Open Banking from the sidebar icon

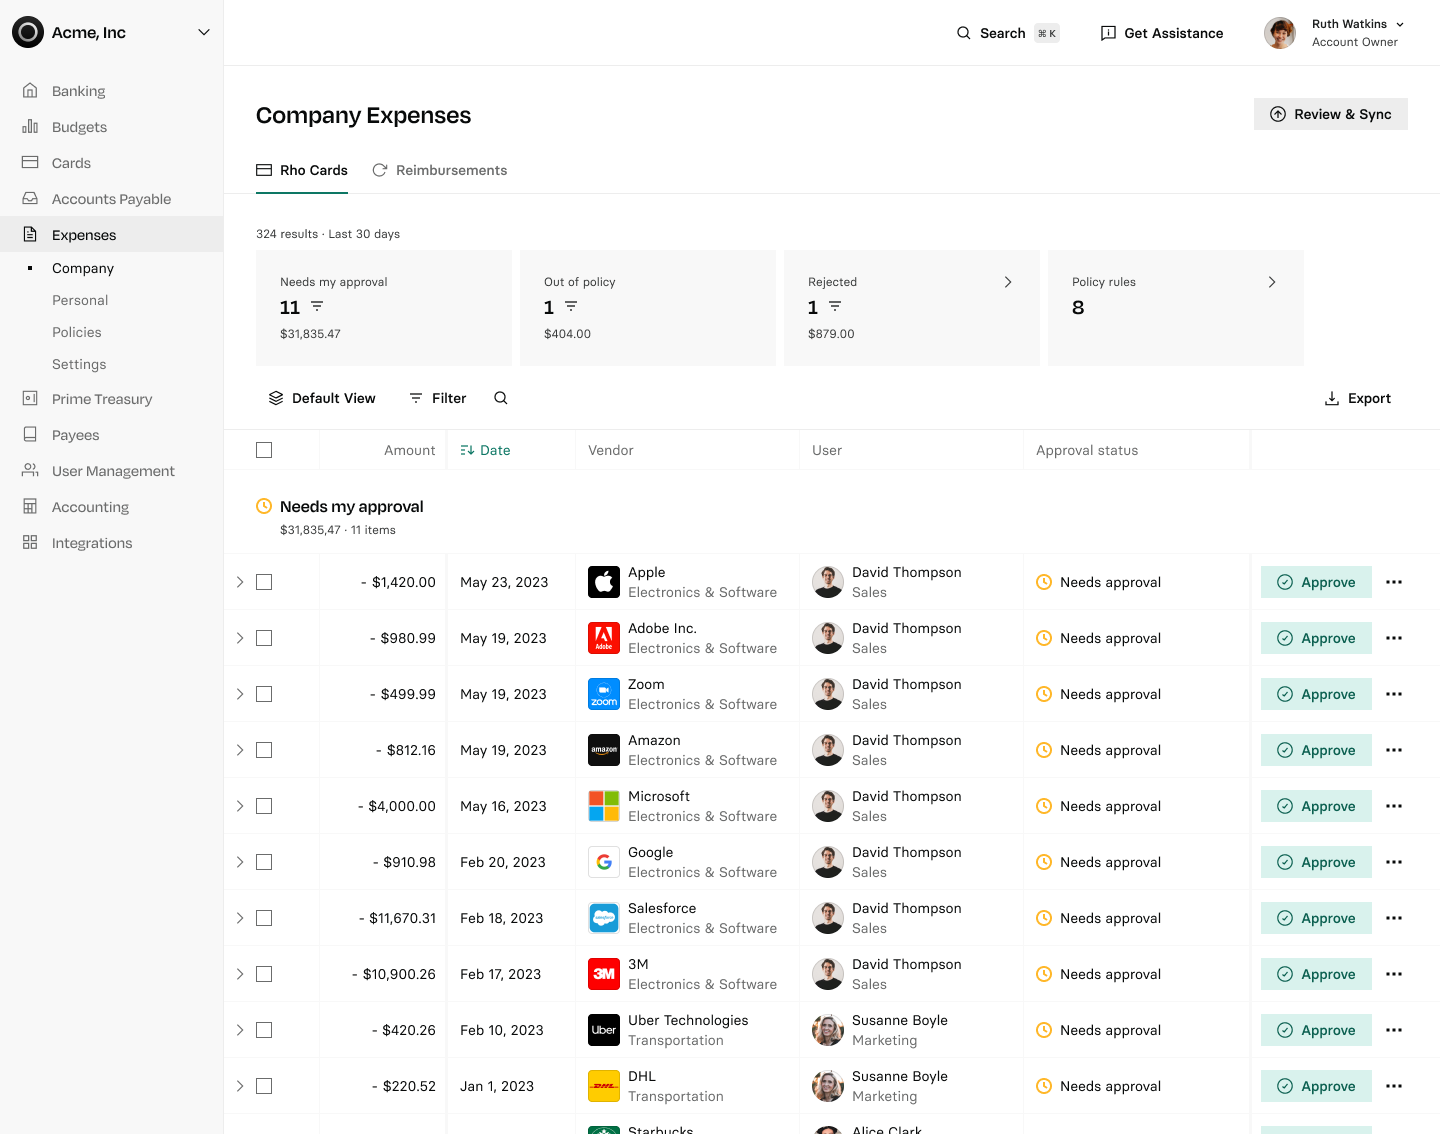30,91
